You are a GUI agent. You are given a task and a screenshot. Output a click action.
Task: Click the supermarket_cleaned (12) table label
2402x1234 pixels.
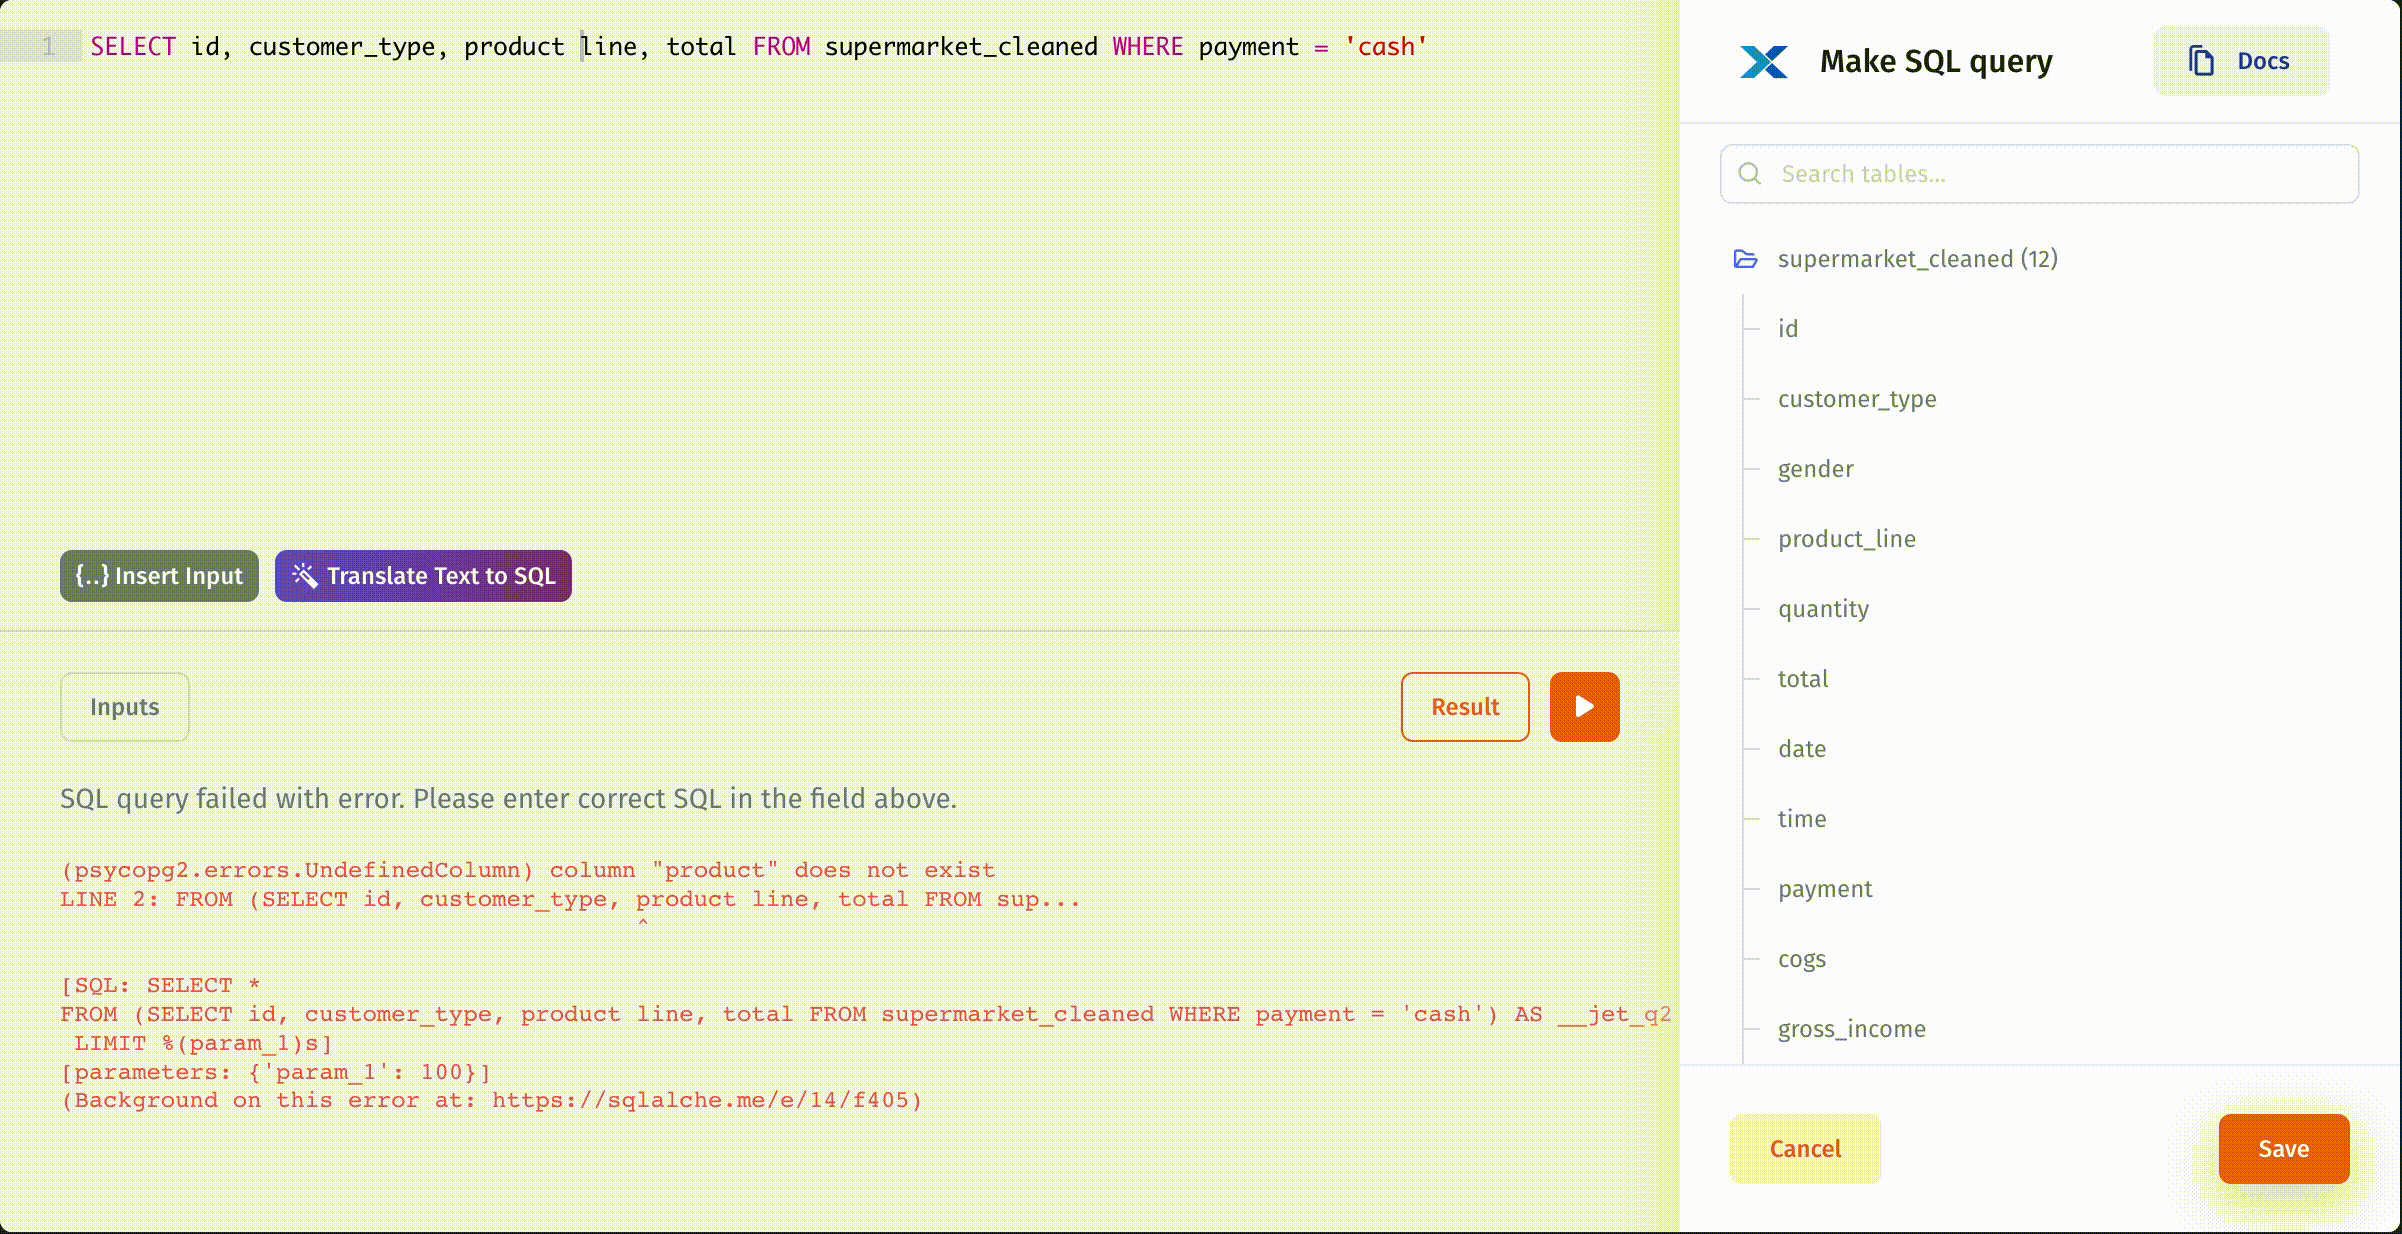1917,259
